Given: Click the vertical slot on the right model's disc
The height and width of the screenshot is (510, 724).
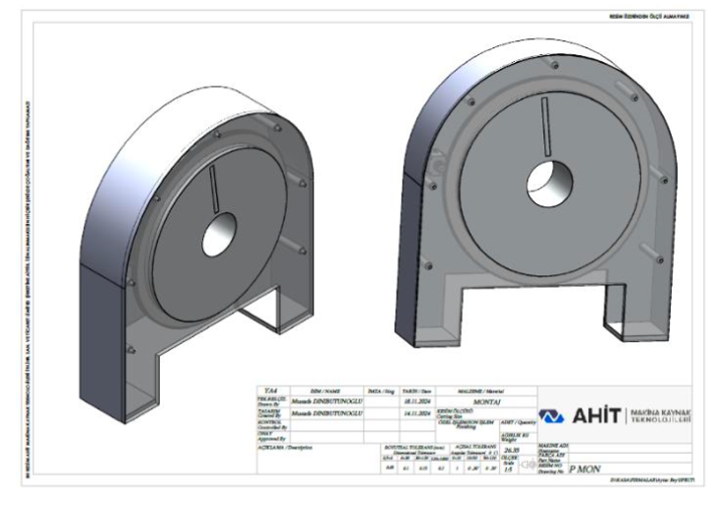Looking at the screenshot, I should click(x=543, y=127).
